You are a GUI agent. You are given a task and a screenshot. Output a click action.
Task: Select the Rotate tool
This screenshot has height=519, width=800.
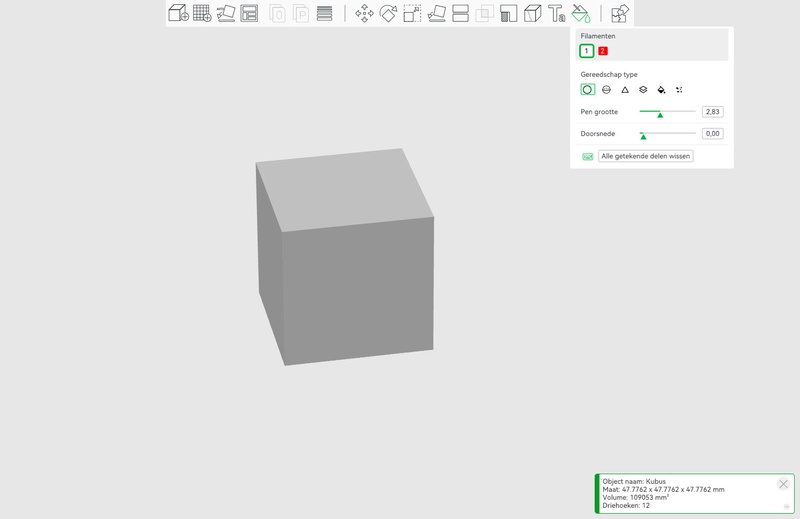click(388, 13)
